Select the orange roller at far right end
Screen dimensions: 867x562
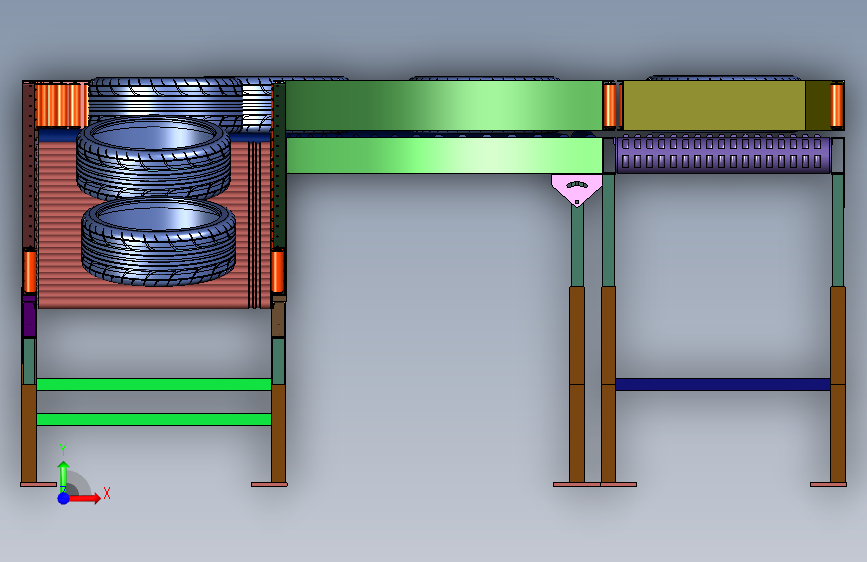(837, 105)
